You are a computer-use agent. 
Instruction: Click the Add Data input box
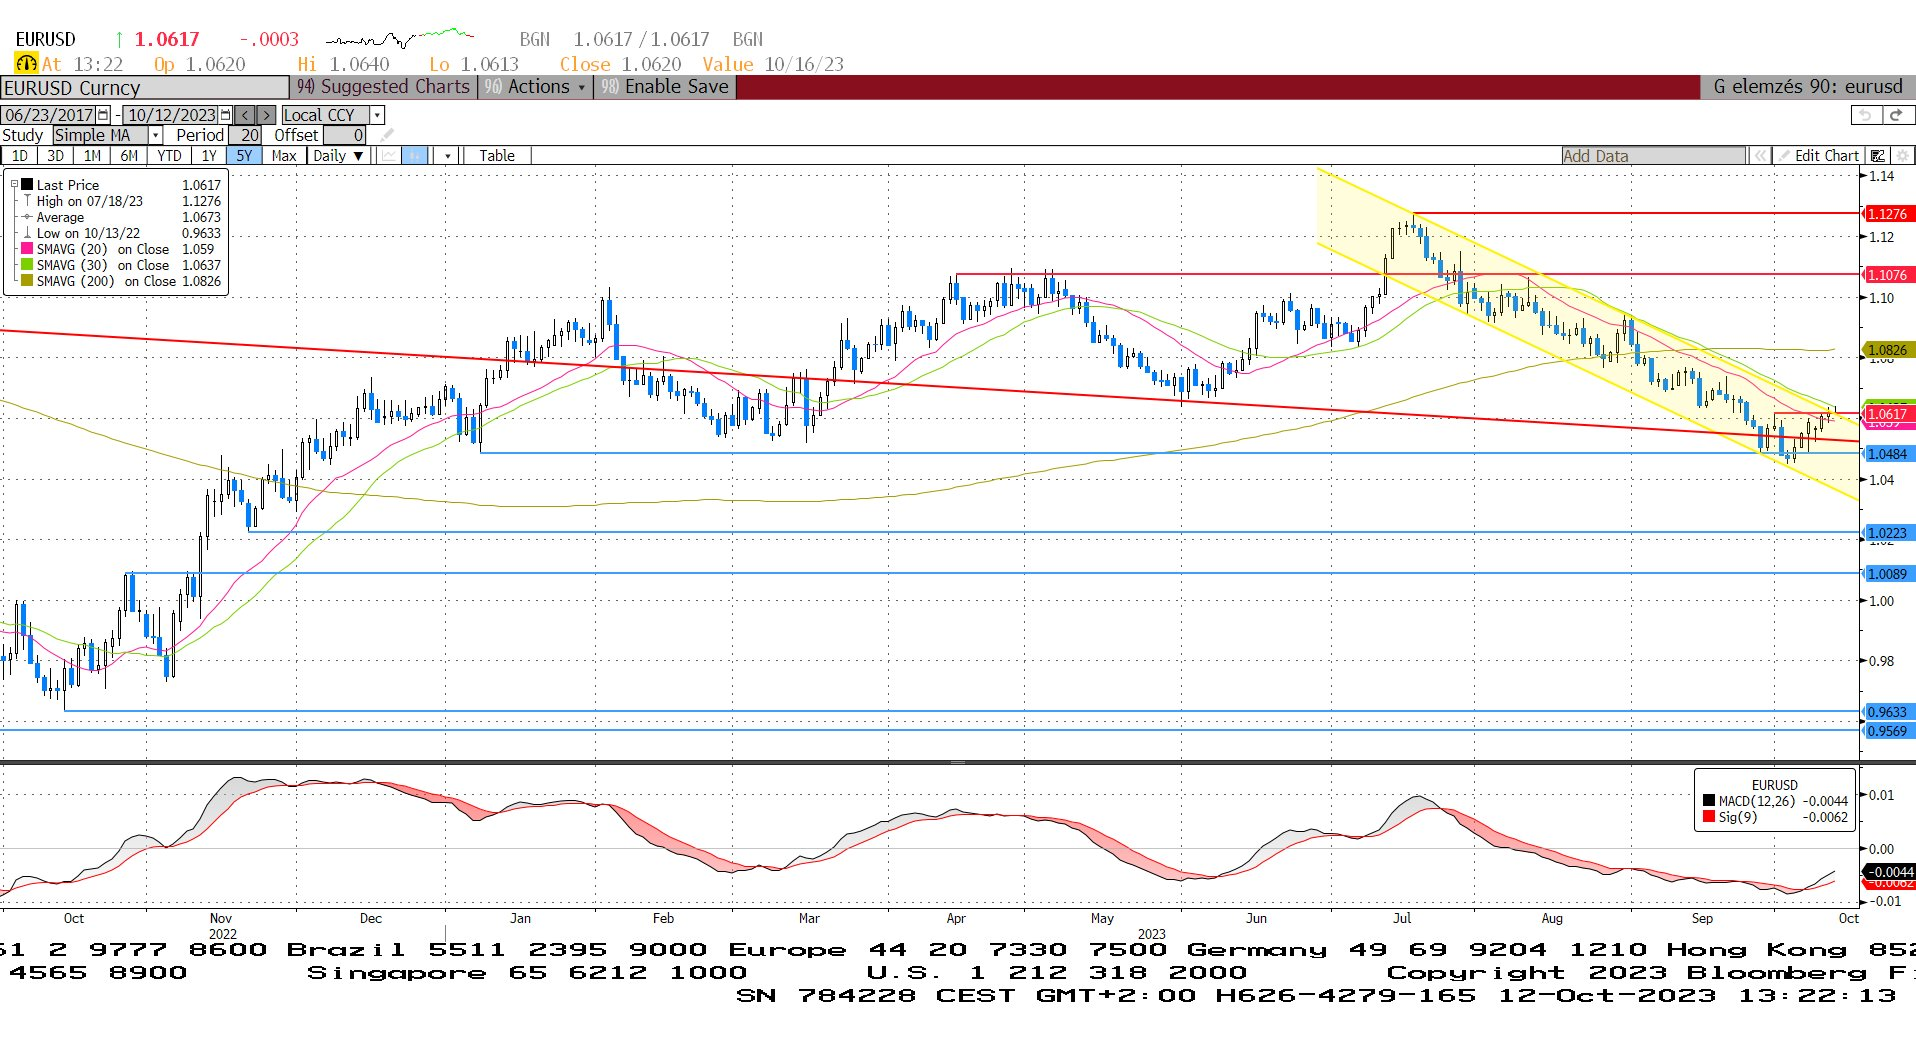pos(1654,156)
